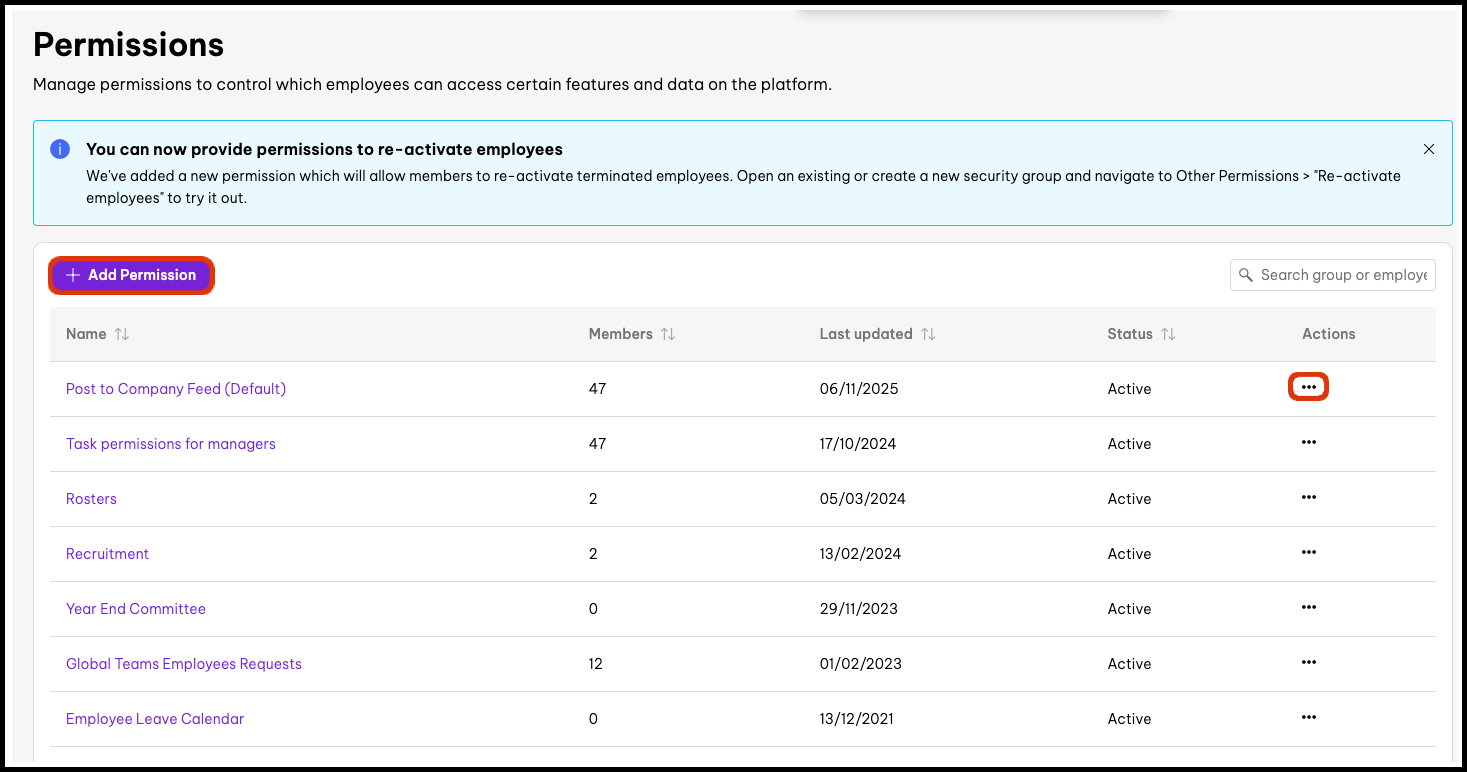Open actions menu for Employee Leave Calendar
Viewport: 1467px width, 772px height.
point(1308,717)
